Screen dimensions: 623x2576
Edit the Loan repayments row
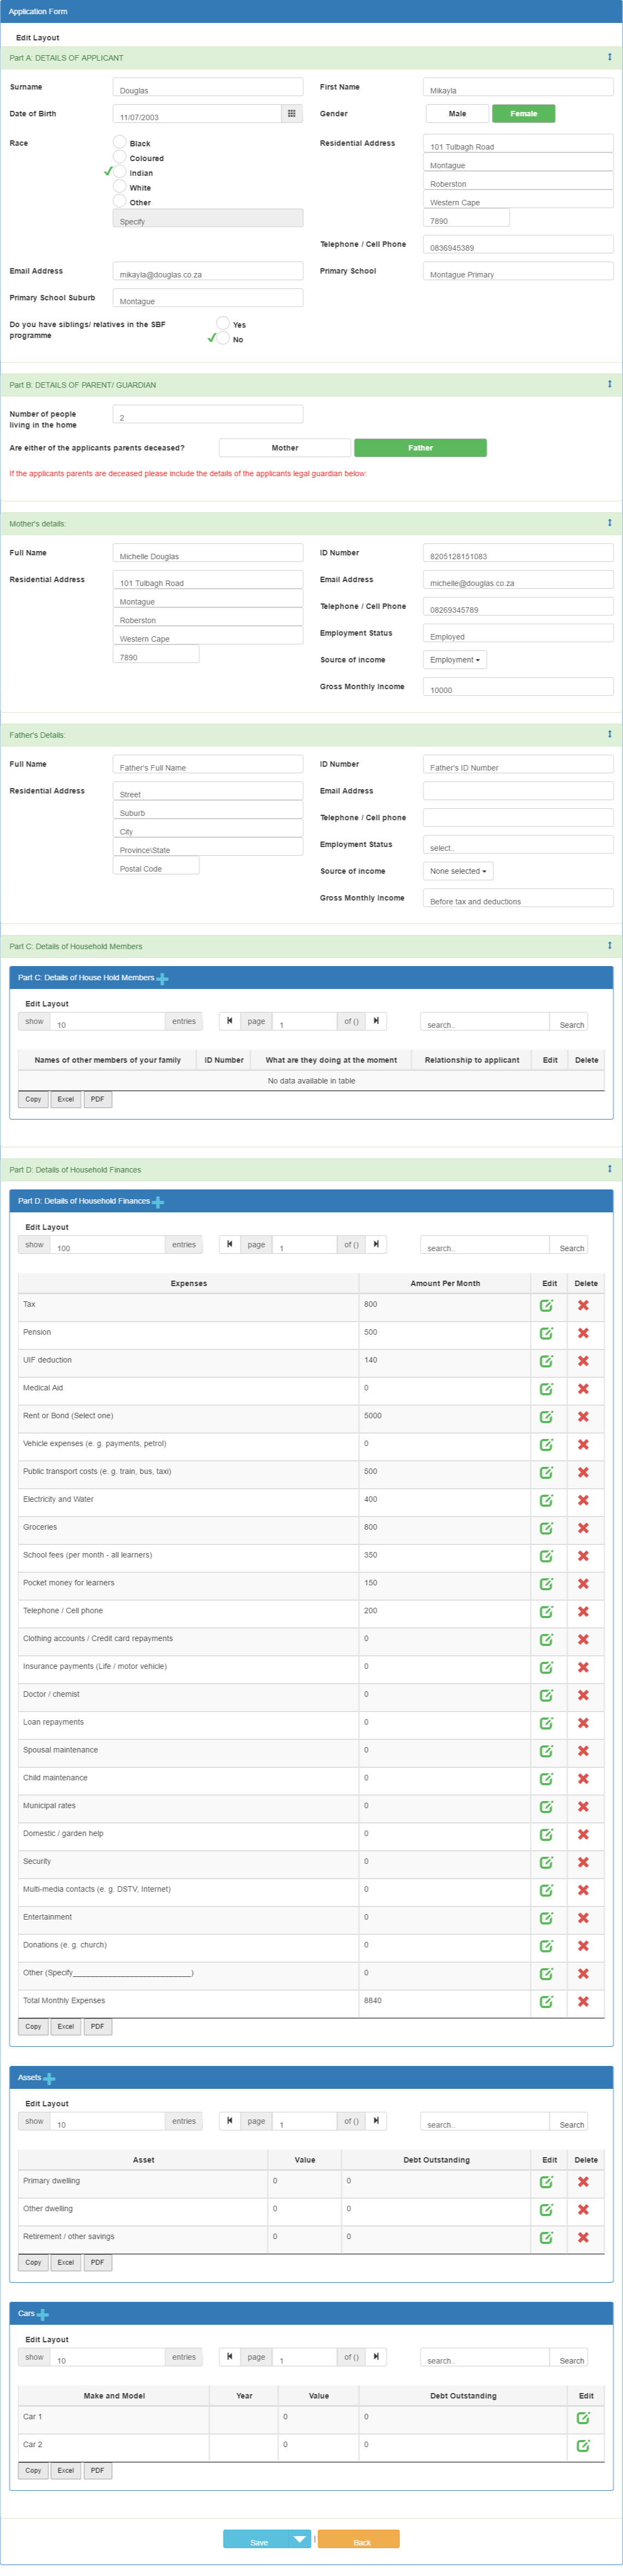point(546,1723)
